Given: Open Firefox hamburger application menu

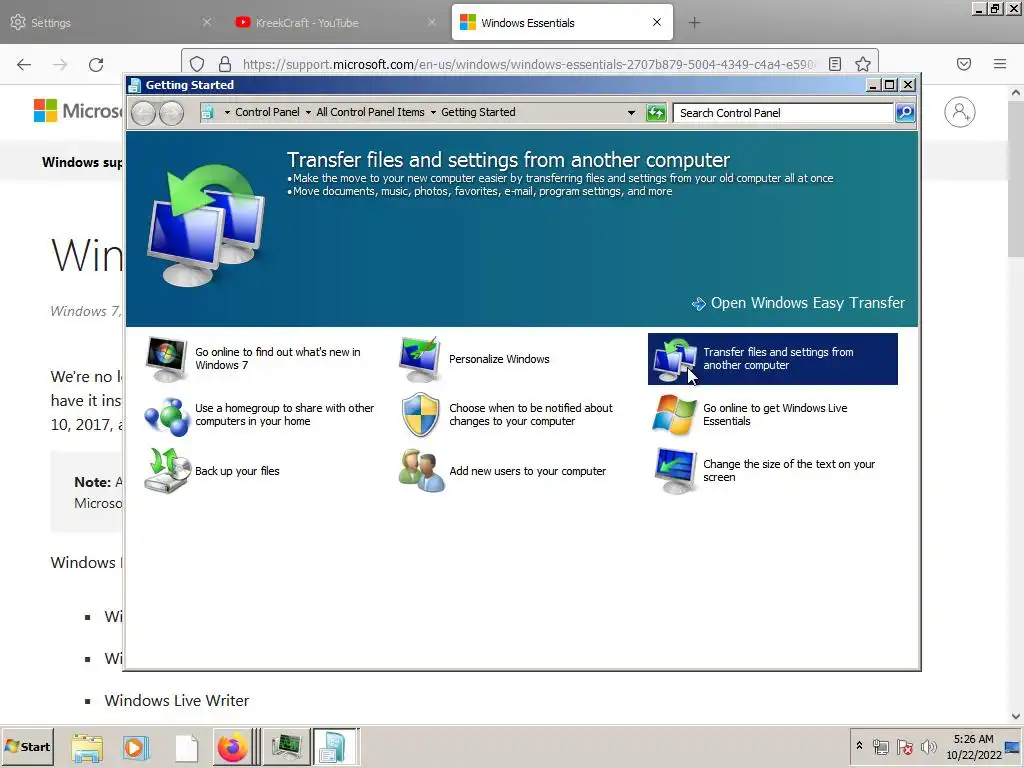Looking at the screenshot, I should click(x=1000, y=64).
